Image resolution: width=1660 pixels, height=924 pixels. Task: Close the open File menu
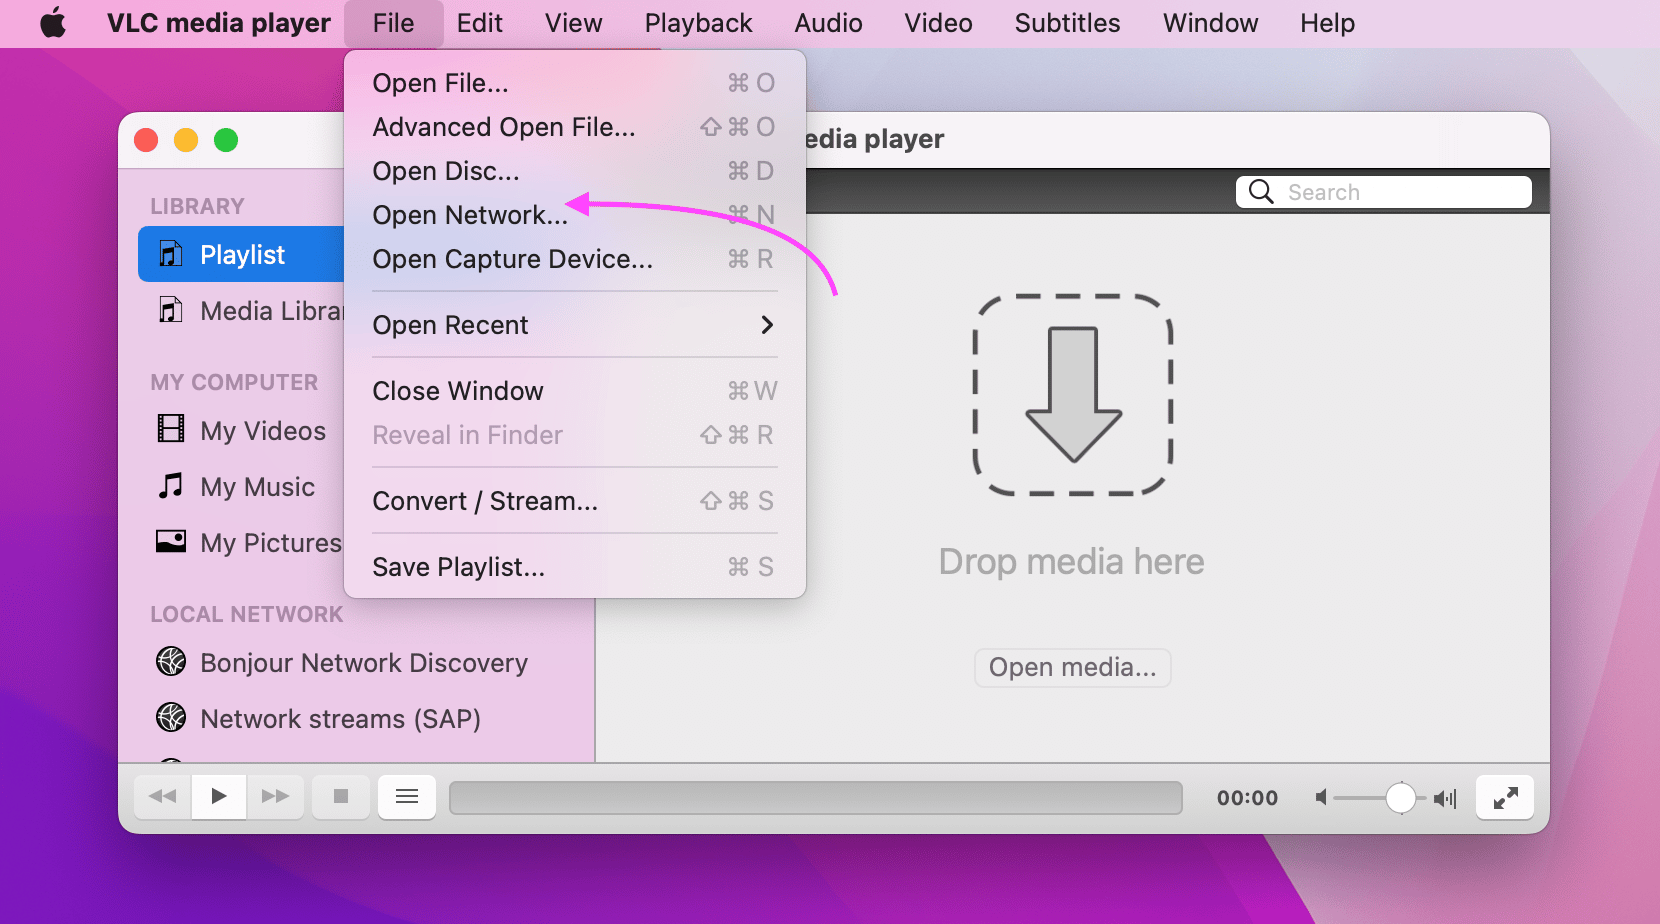(x=393, y=23)
